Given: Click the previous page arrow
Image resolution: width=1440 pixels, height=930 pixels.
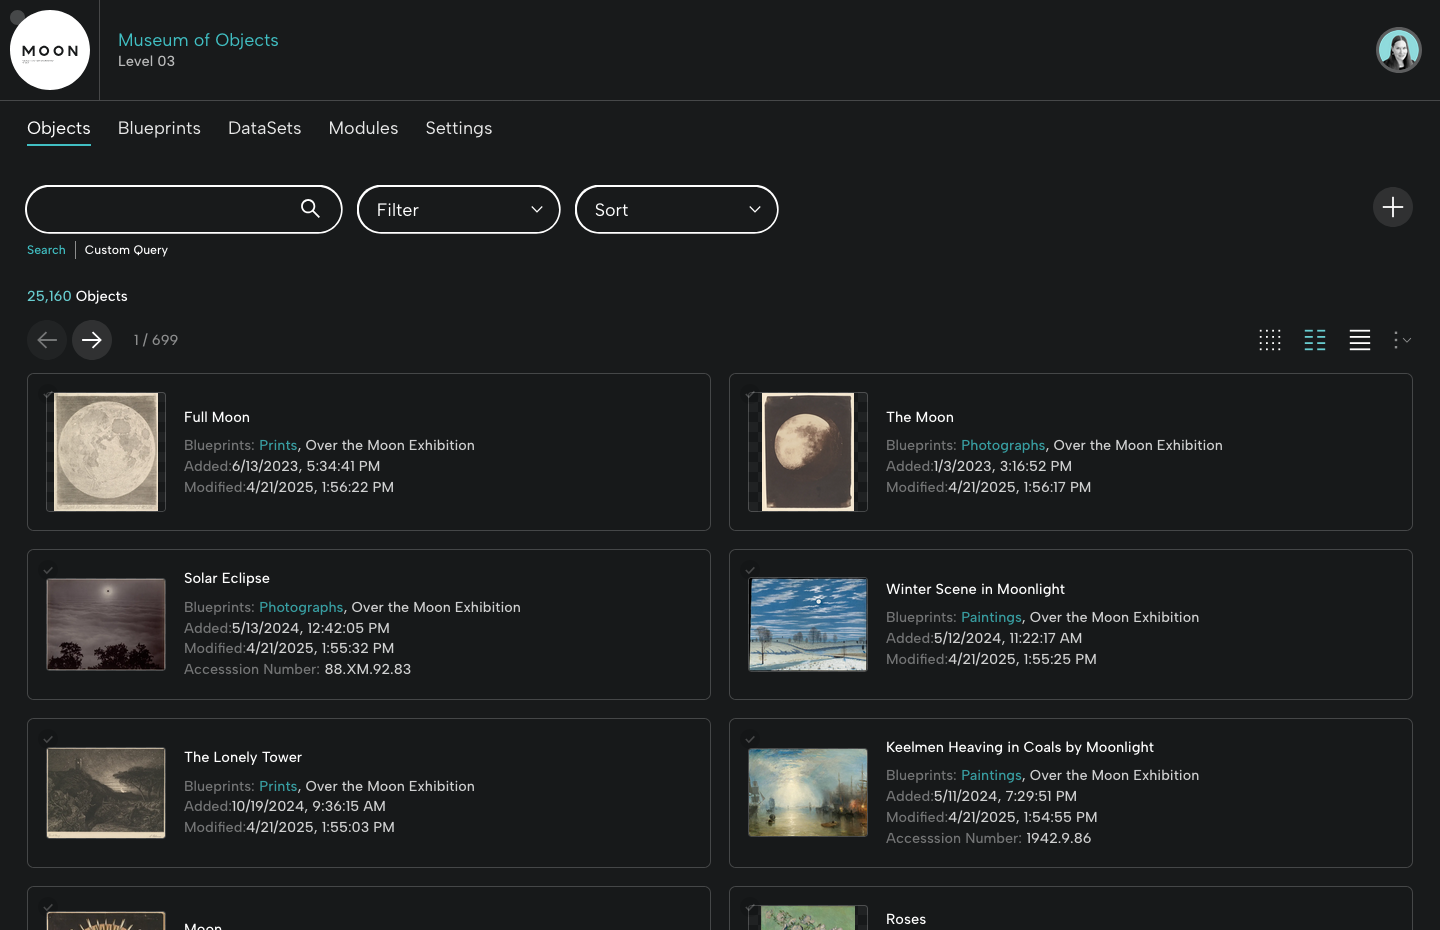Looking at the screenshot, I should pos(47,340).
